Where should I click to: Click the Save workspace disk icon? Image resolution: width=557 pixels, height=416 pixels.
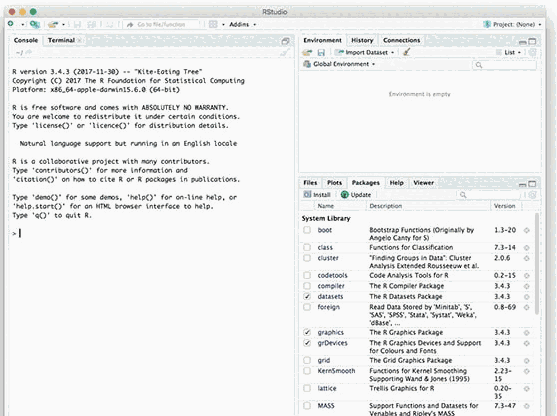(x=321, y=53)
